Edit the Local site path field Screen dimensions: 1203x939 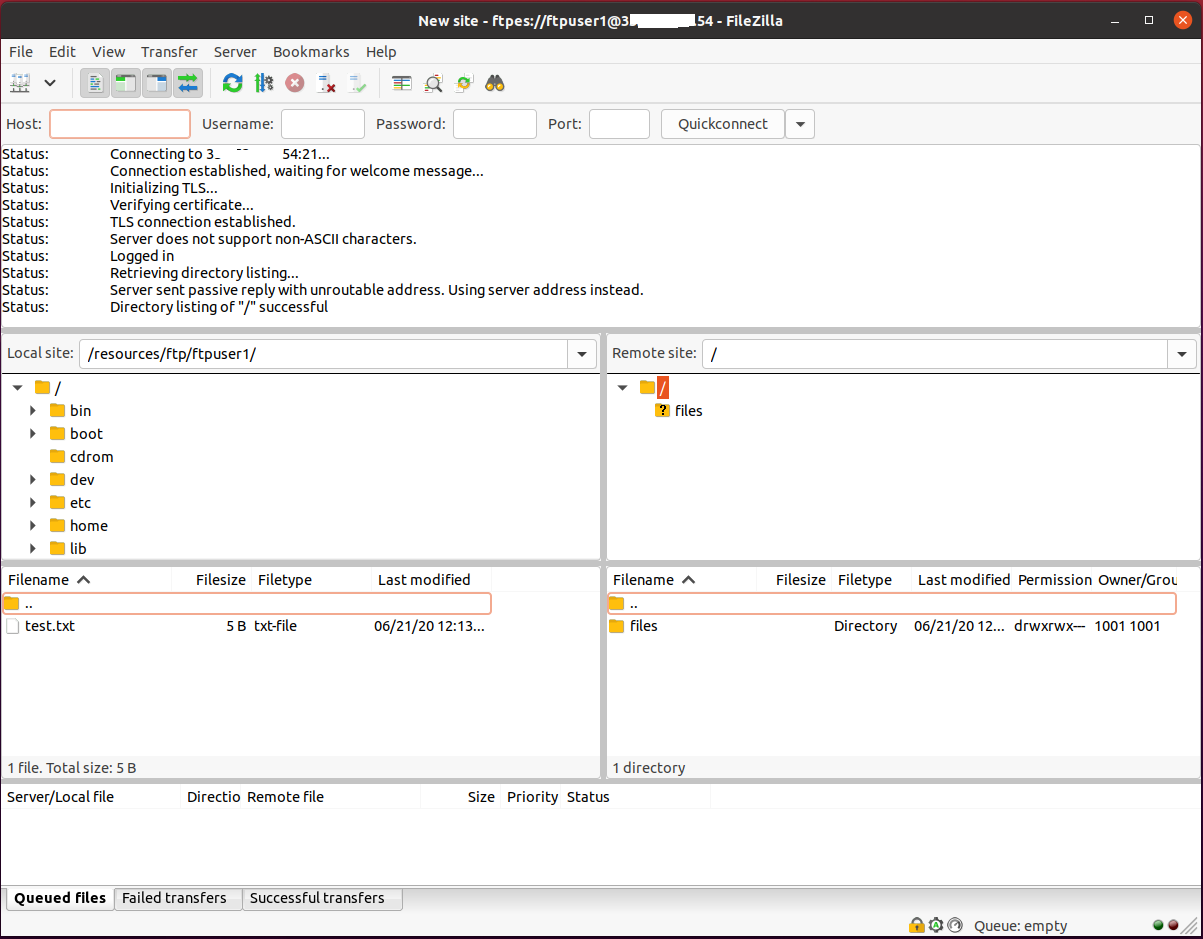(324, 354)
